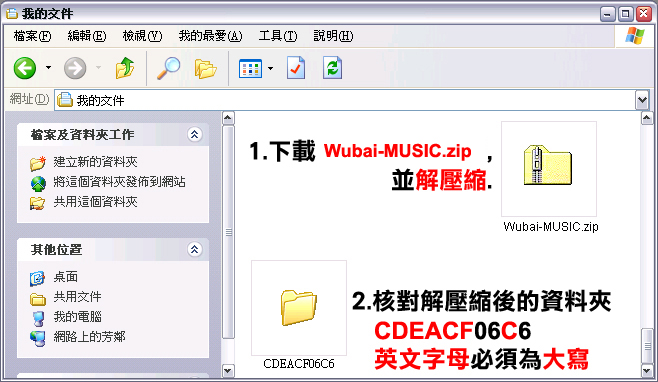Viewport: 658px width, 382px height.
Task: Go to 桌面 location link
Action: tap(65, 277)
